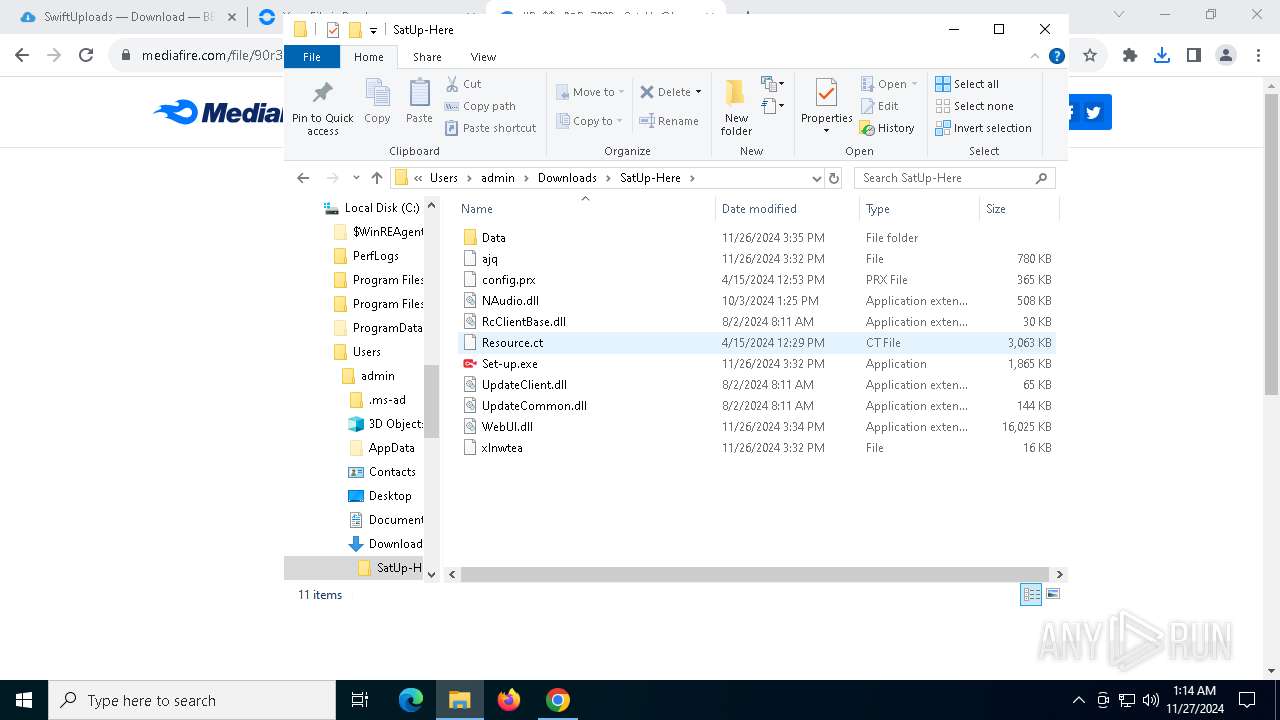The image size is (1280, 720).
Task: Select xlnwtea file
Action: coord(757,448)
